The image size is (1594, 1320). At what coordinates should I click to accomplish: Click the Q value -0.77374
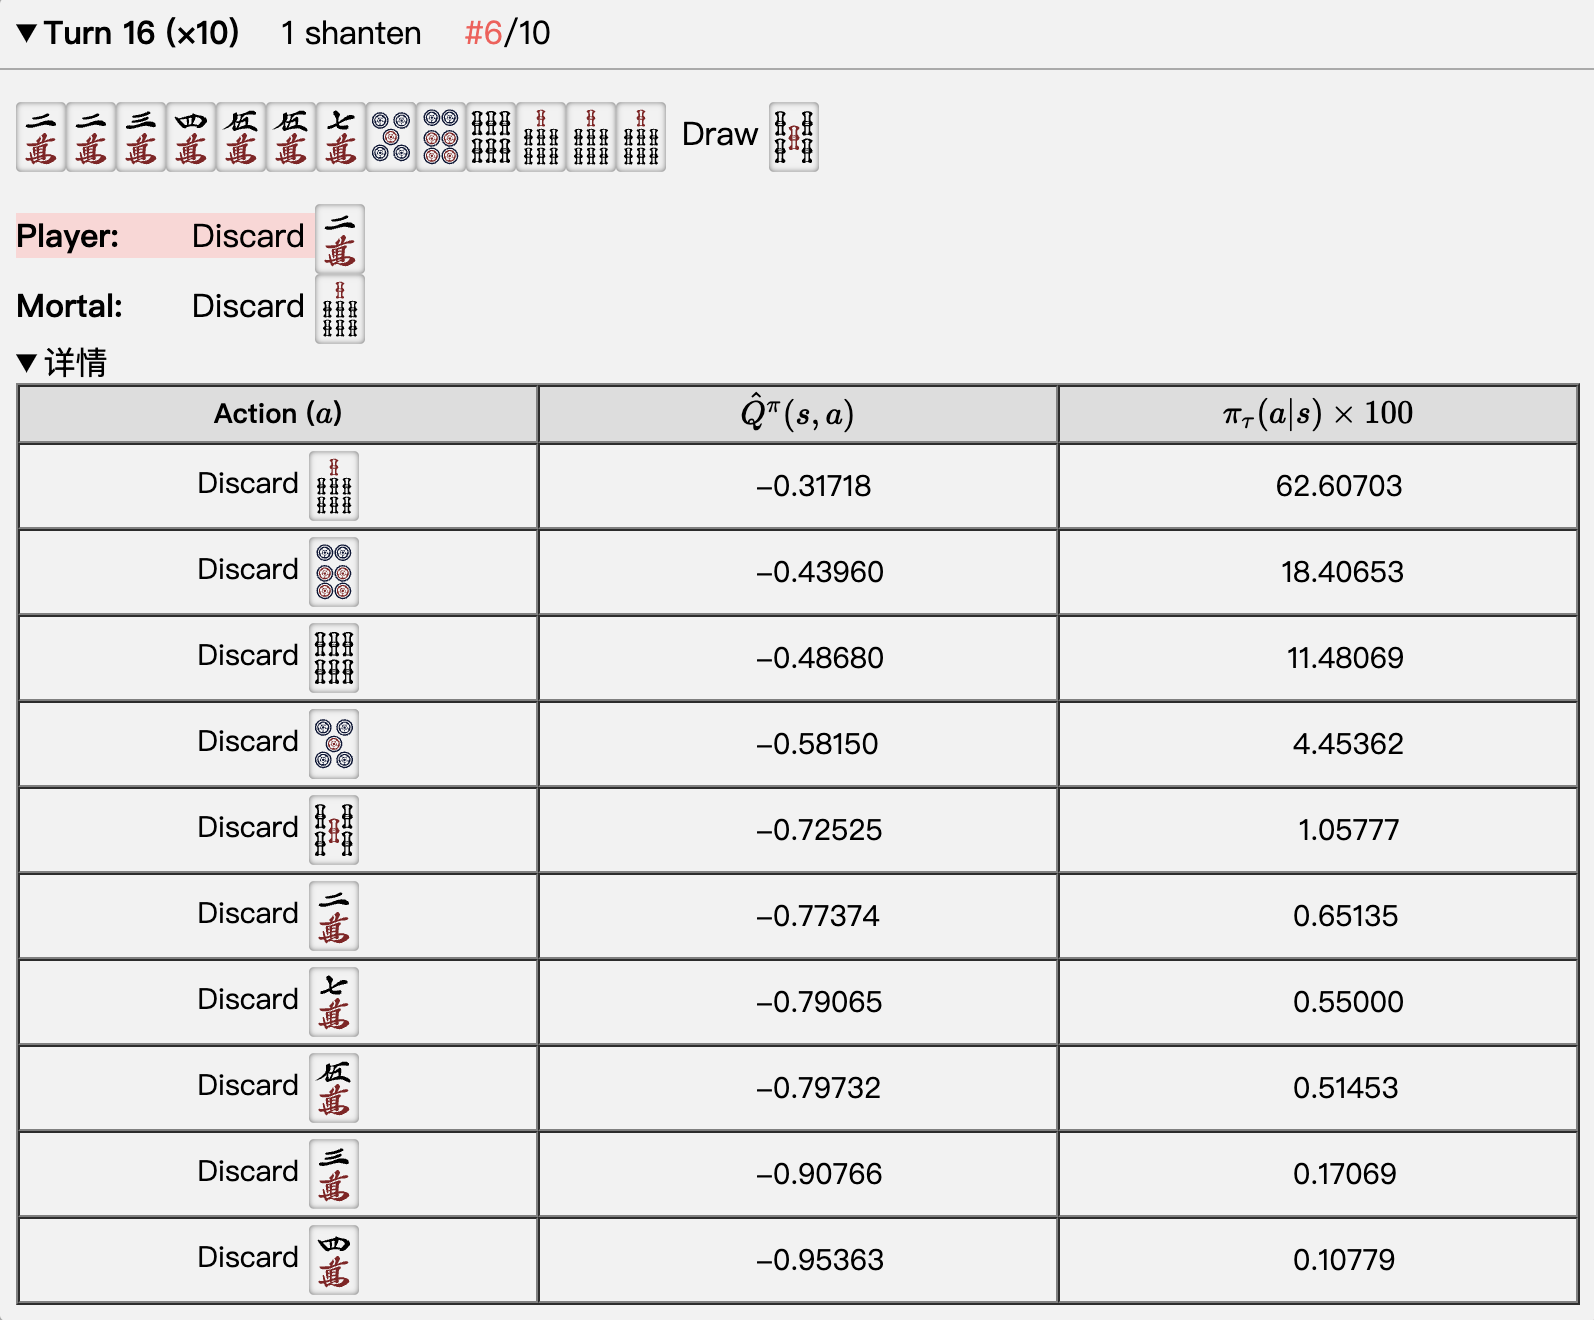[x=818, y=916]
